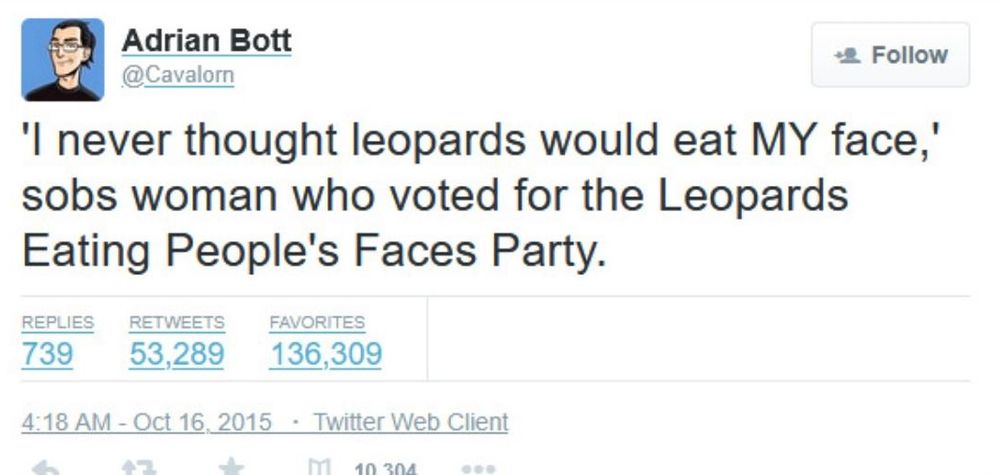Show the 53,289 retweets list

point(178,354)
